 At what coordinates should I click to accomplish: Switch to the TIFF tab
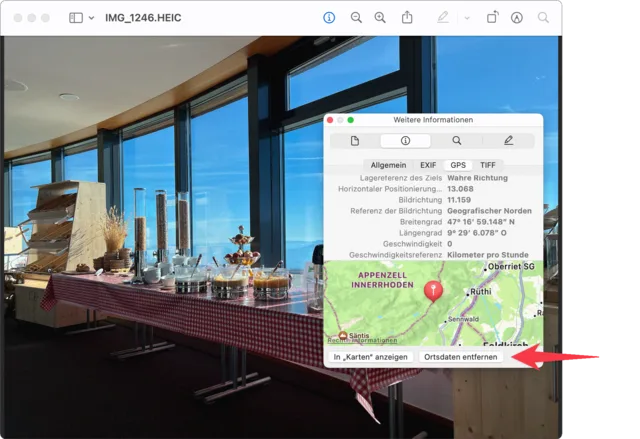[488, 165]
